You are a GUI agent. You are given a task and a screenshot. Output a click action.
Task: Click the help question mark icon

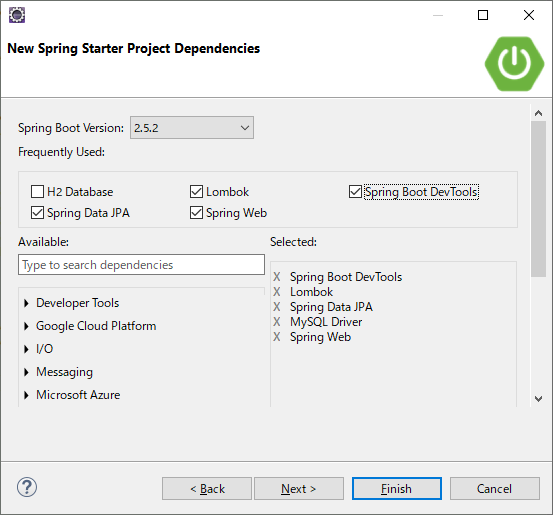tap(27, 487)
